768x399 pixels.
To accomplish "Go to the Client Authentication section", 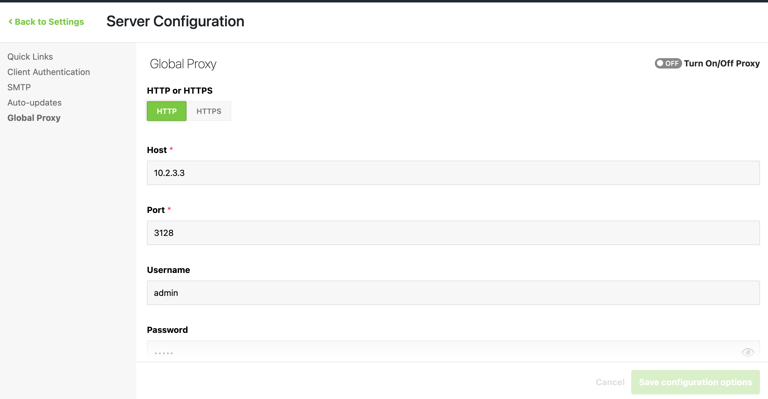I will tap(48, 72).
